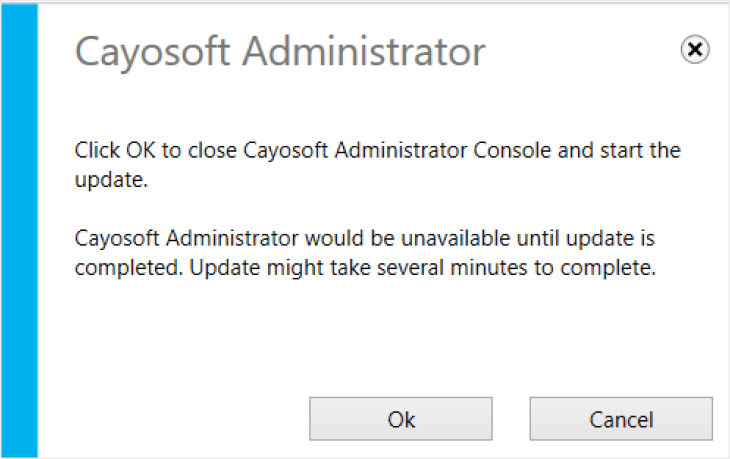
Task: Click the Cayosoft Administrator dialog title
Action: point(280,52)
